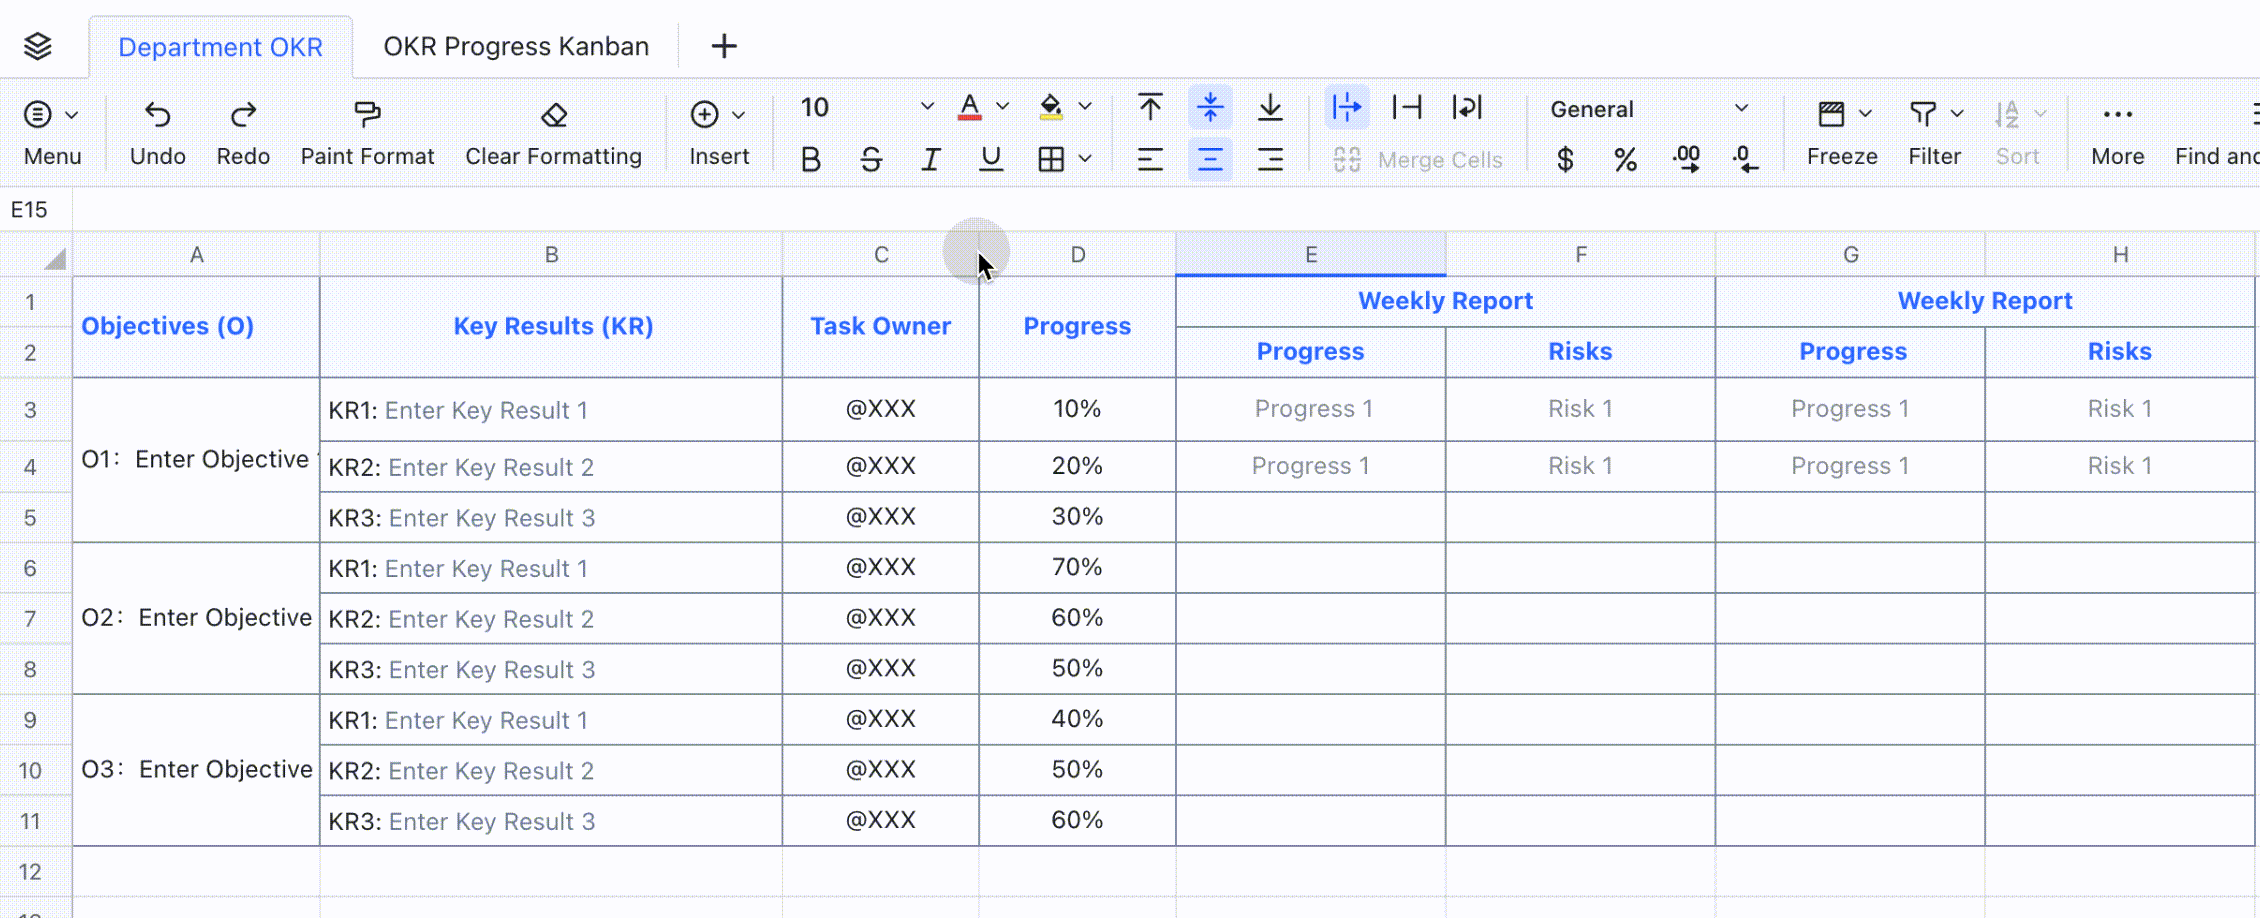The image size is (2260, 918).
Task: Apply currency format to cells
Action: coord(1565,158)
